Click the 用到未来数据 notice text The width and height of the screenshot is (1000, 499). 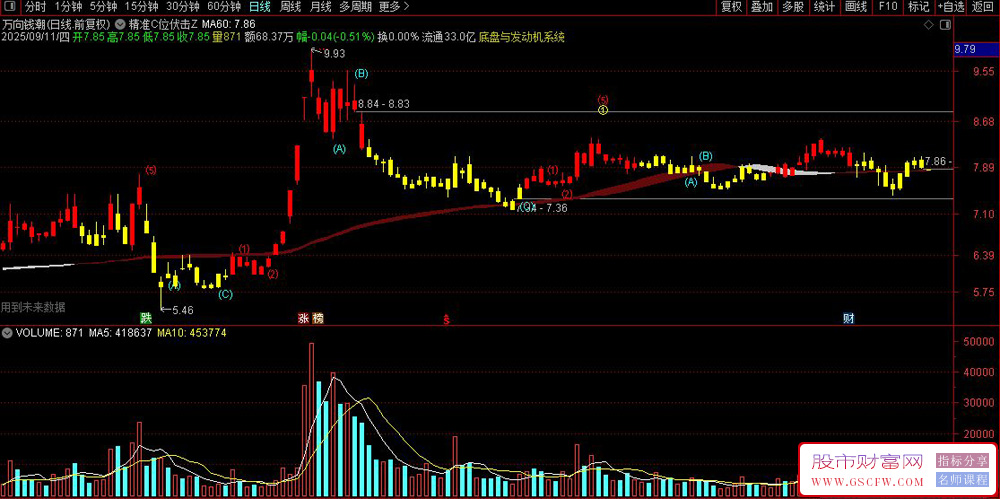point(33,307)
